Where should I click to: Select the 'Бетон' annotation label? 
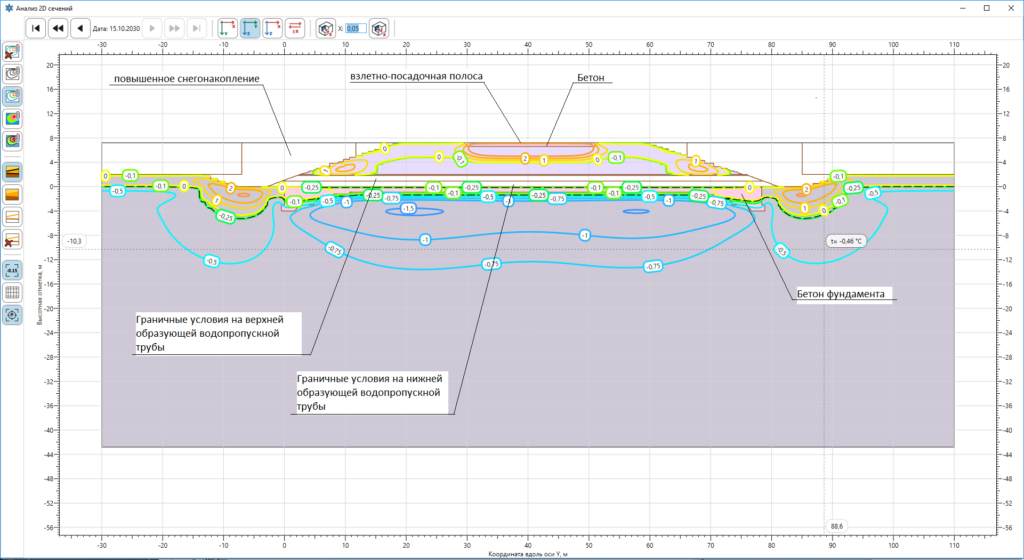pyautogui.click(x=590, y=78)
